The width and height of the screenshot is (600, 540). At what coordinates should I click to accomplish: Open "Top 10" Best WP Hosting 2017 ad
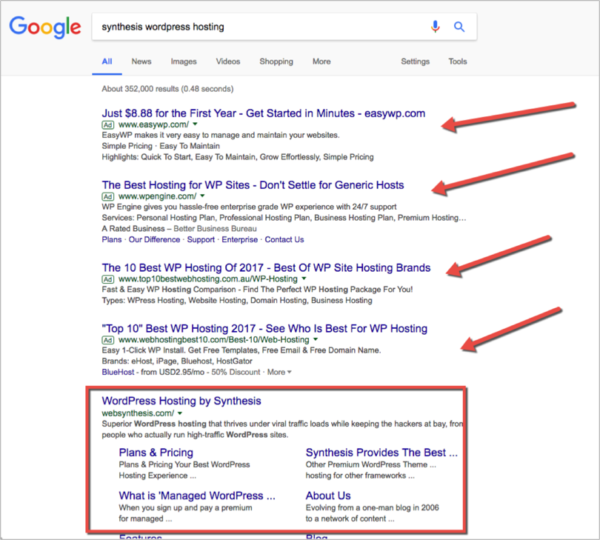pyautogui.click(x=264, y=328)
